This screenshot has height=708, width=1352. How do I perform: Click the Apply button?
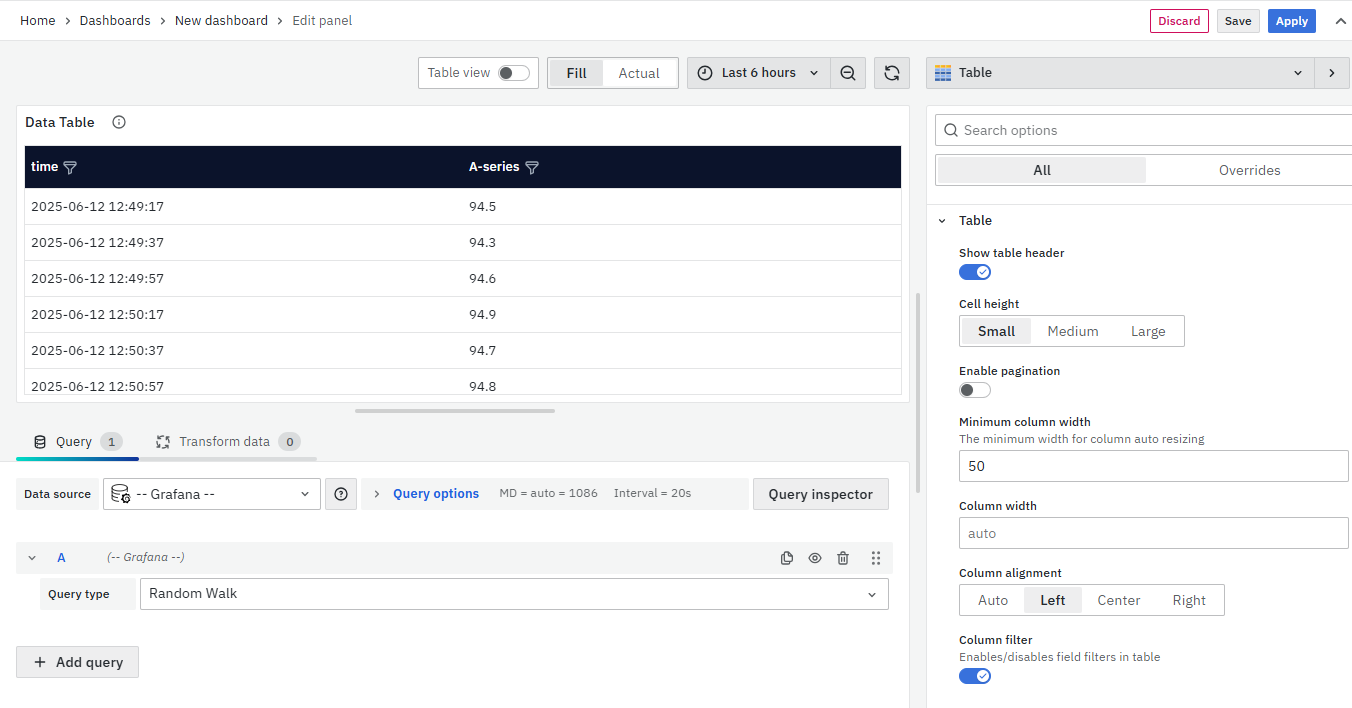[x=1291, y=21]
